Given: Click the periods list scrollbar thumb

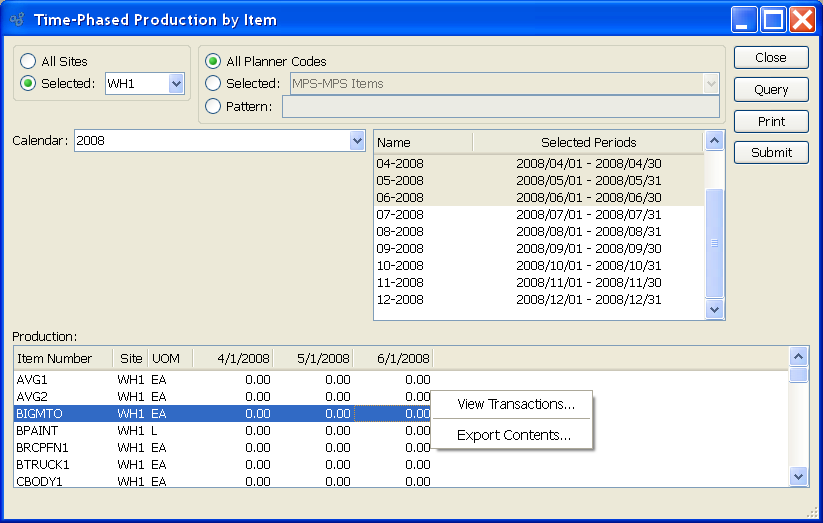Looking at the screenshot, I should point(714,243).
